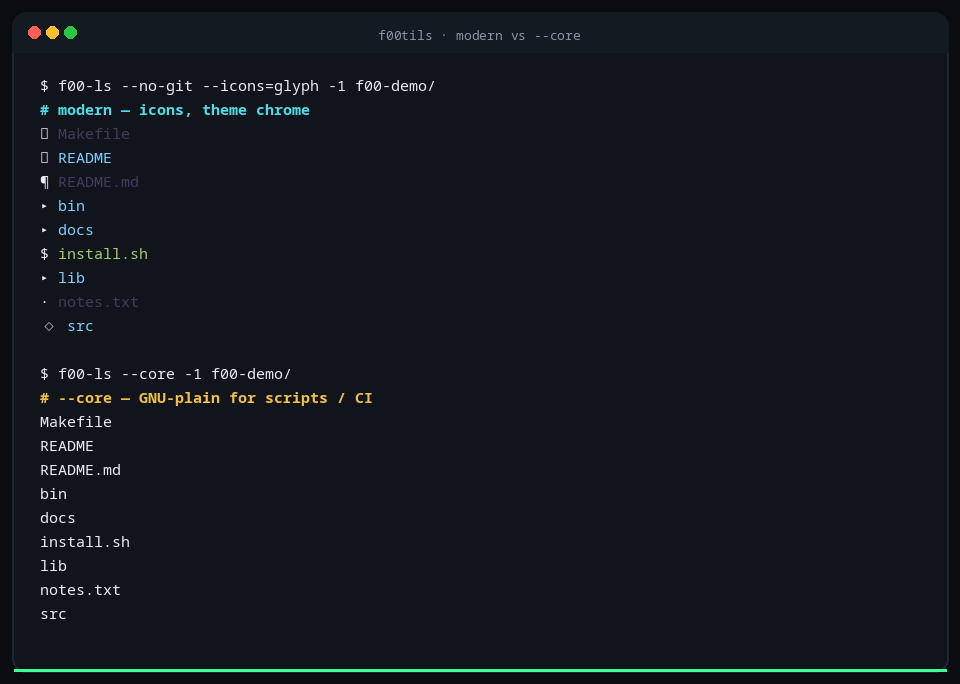This screenshot has height=684, width=960.
Task: Click the plain notes.txt entry in core listing
Action: tap(80, 590)
